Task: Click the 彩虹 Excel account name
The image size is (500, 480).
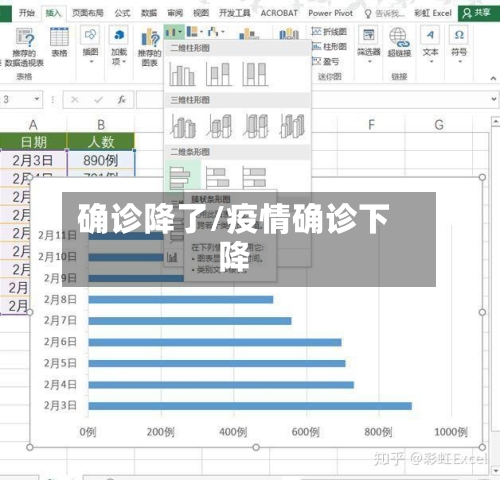Action: [433, 13]
